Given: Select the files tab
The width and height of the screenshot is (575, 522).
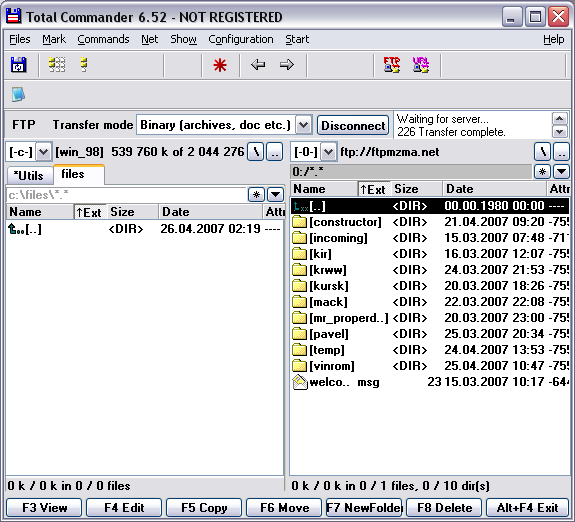Looking at the screenshot, I should [x=79, y=174].
